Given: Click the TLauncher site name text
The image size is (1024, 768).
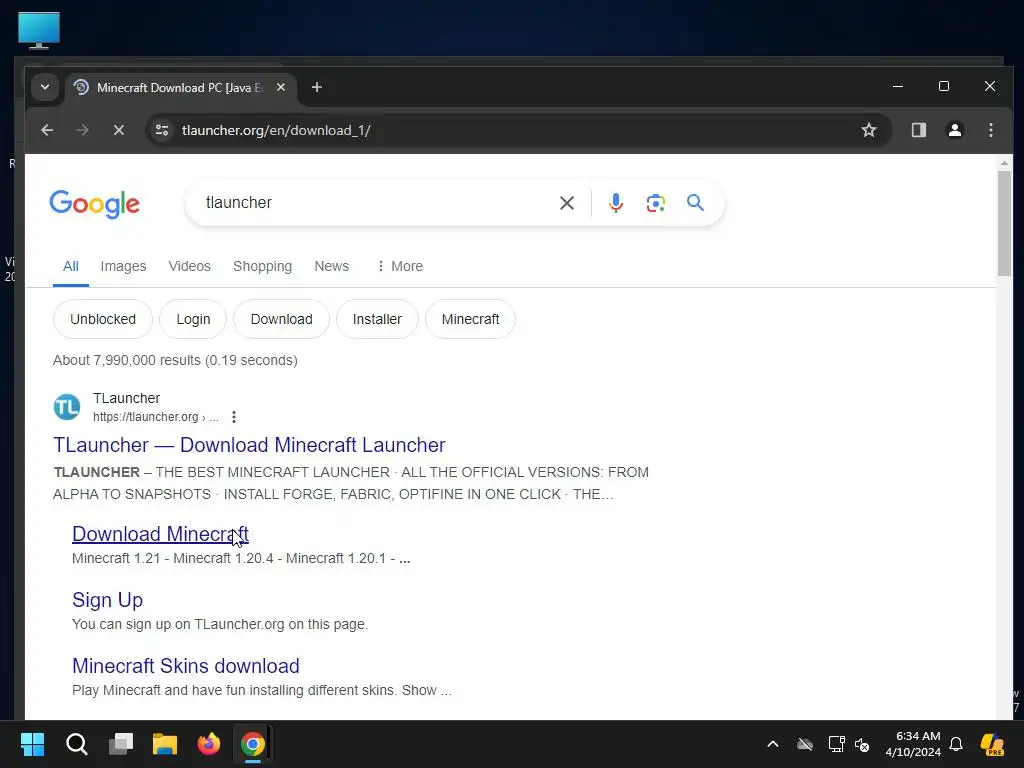Looking at the screenshot, I should [x=126, y=398].
